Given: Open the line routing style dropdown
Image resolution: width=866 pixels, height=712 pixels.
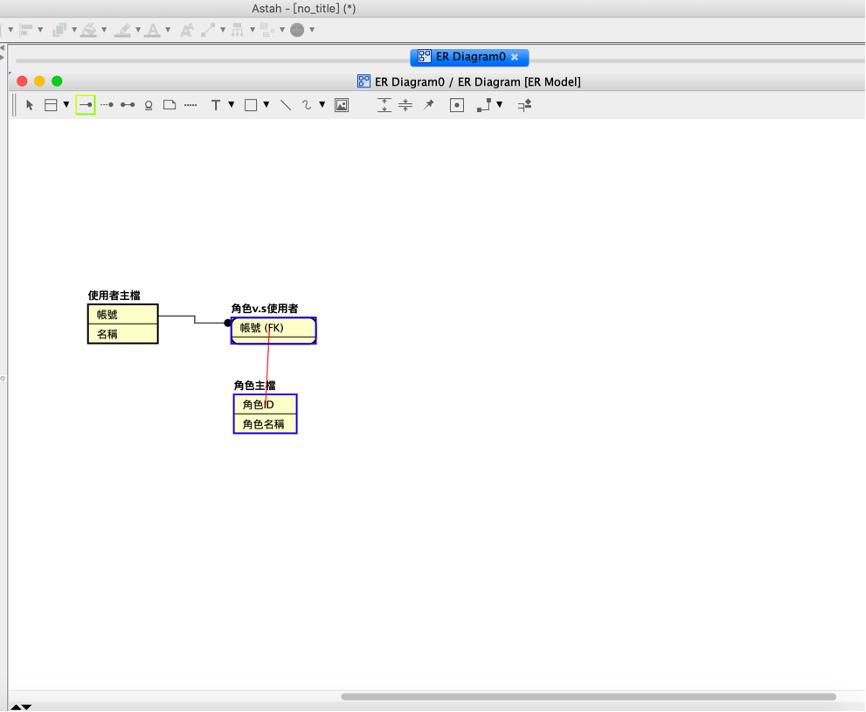Looking at the screenshot, I should pyautogui.click(x=499, y=104).
